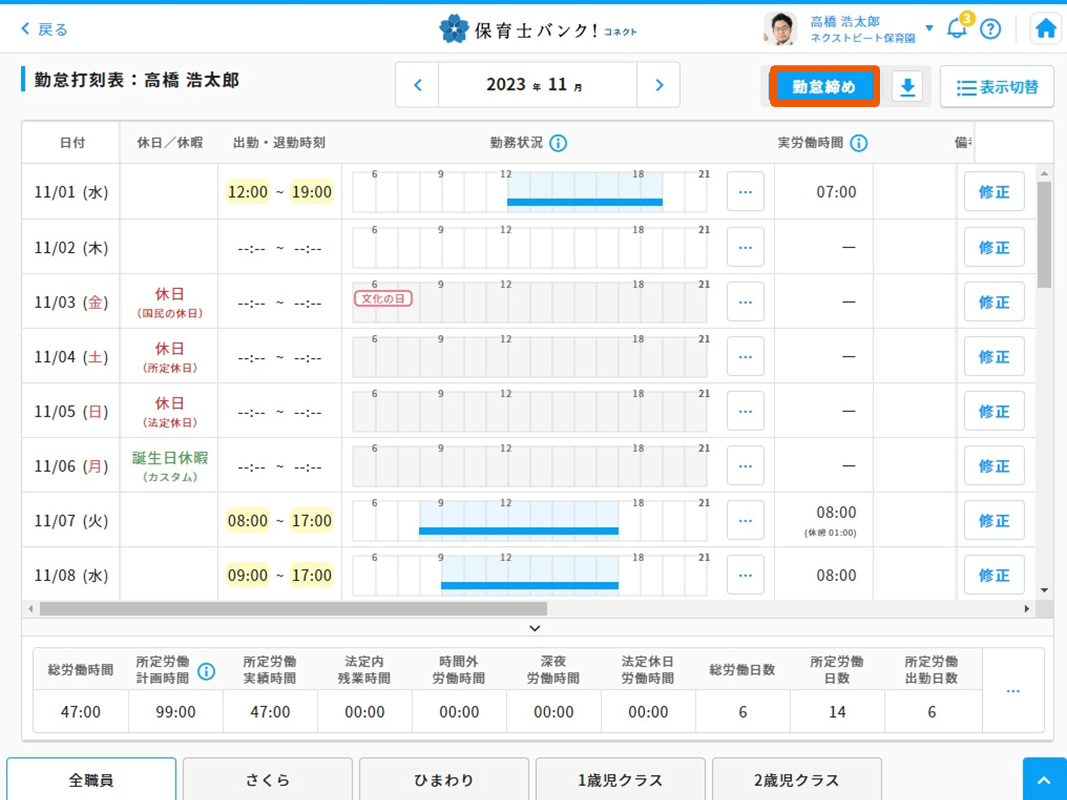Click info icon next to 勤務状況

click(x=558, y=143)
